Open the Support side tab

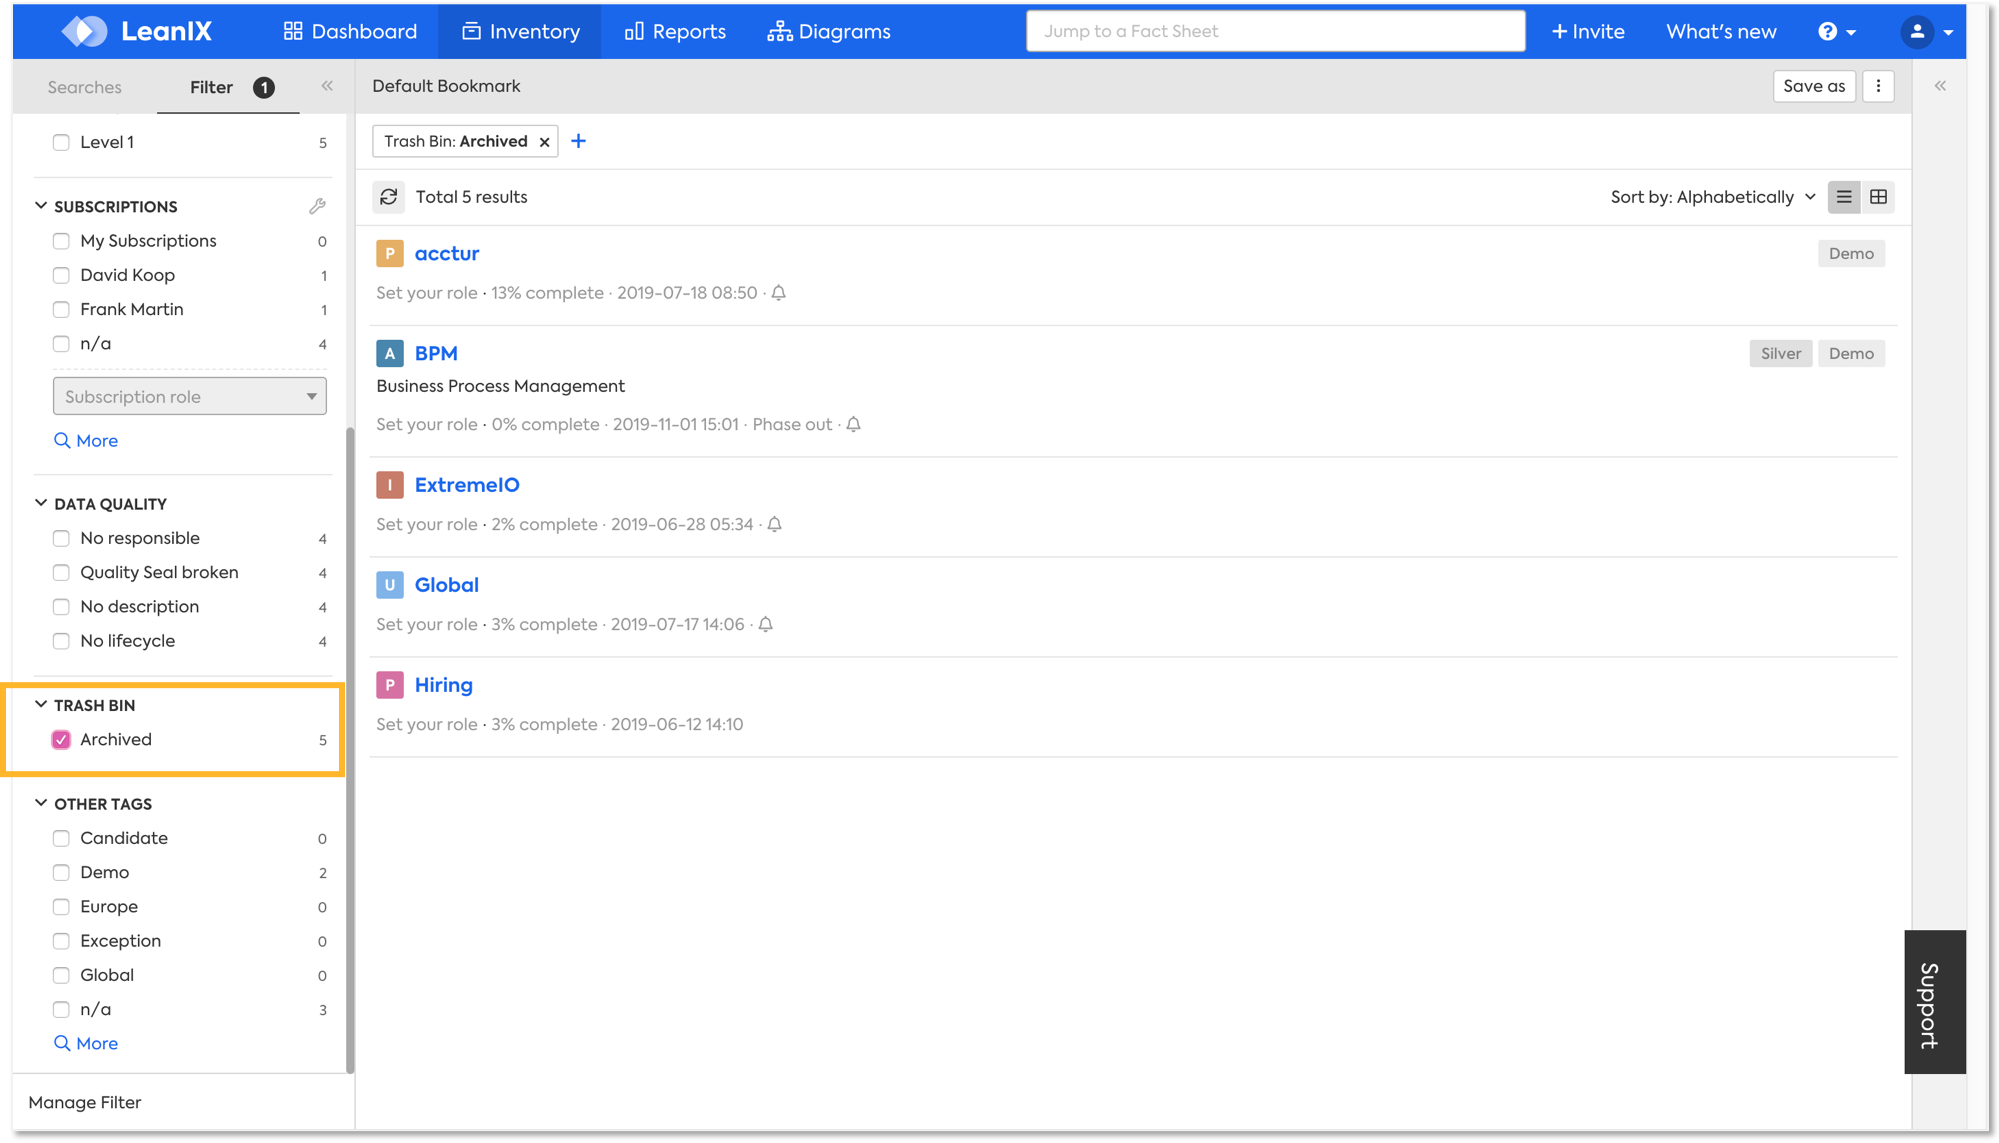(x=1934, y=1002)
